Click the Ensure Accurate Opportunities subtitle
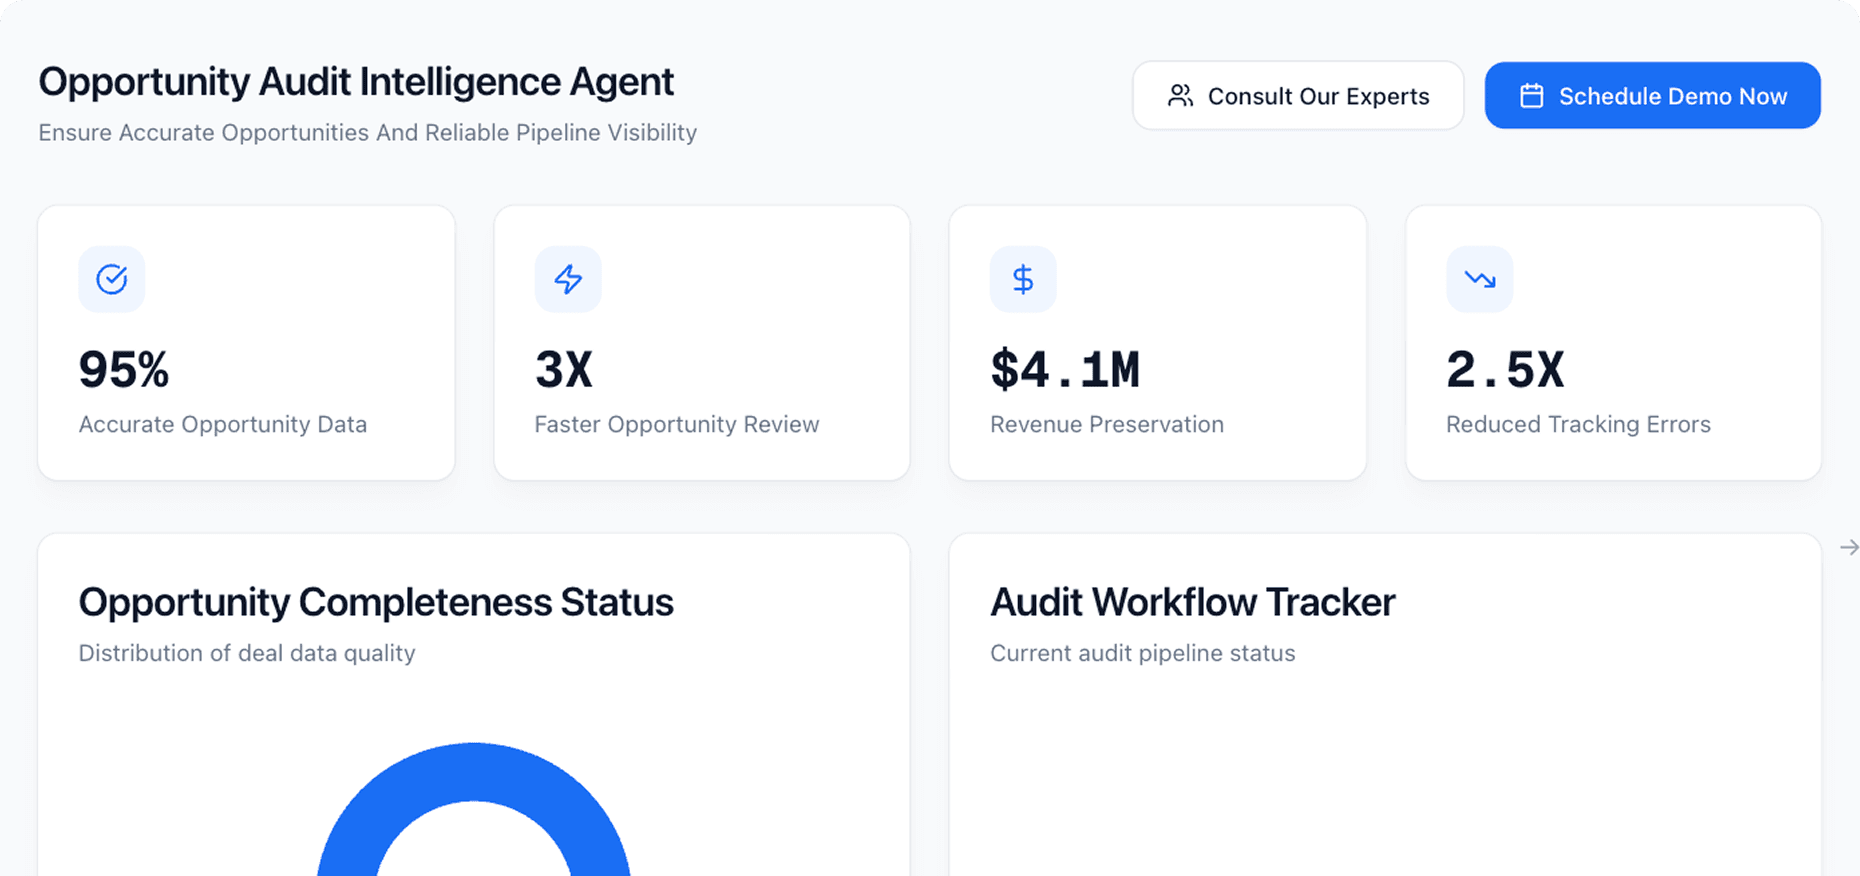The height and width of the screenshot is (876, 1860). tap(368, 133)
